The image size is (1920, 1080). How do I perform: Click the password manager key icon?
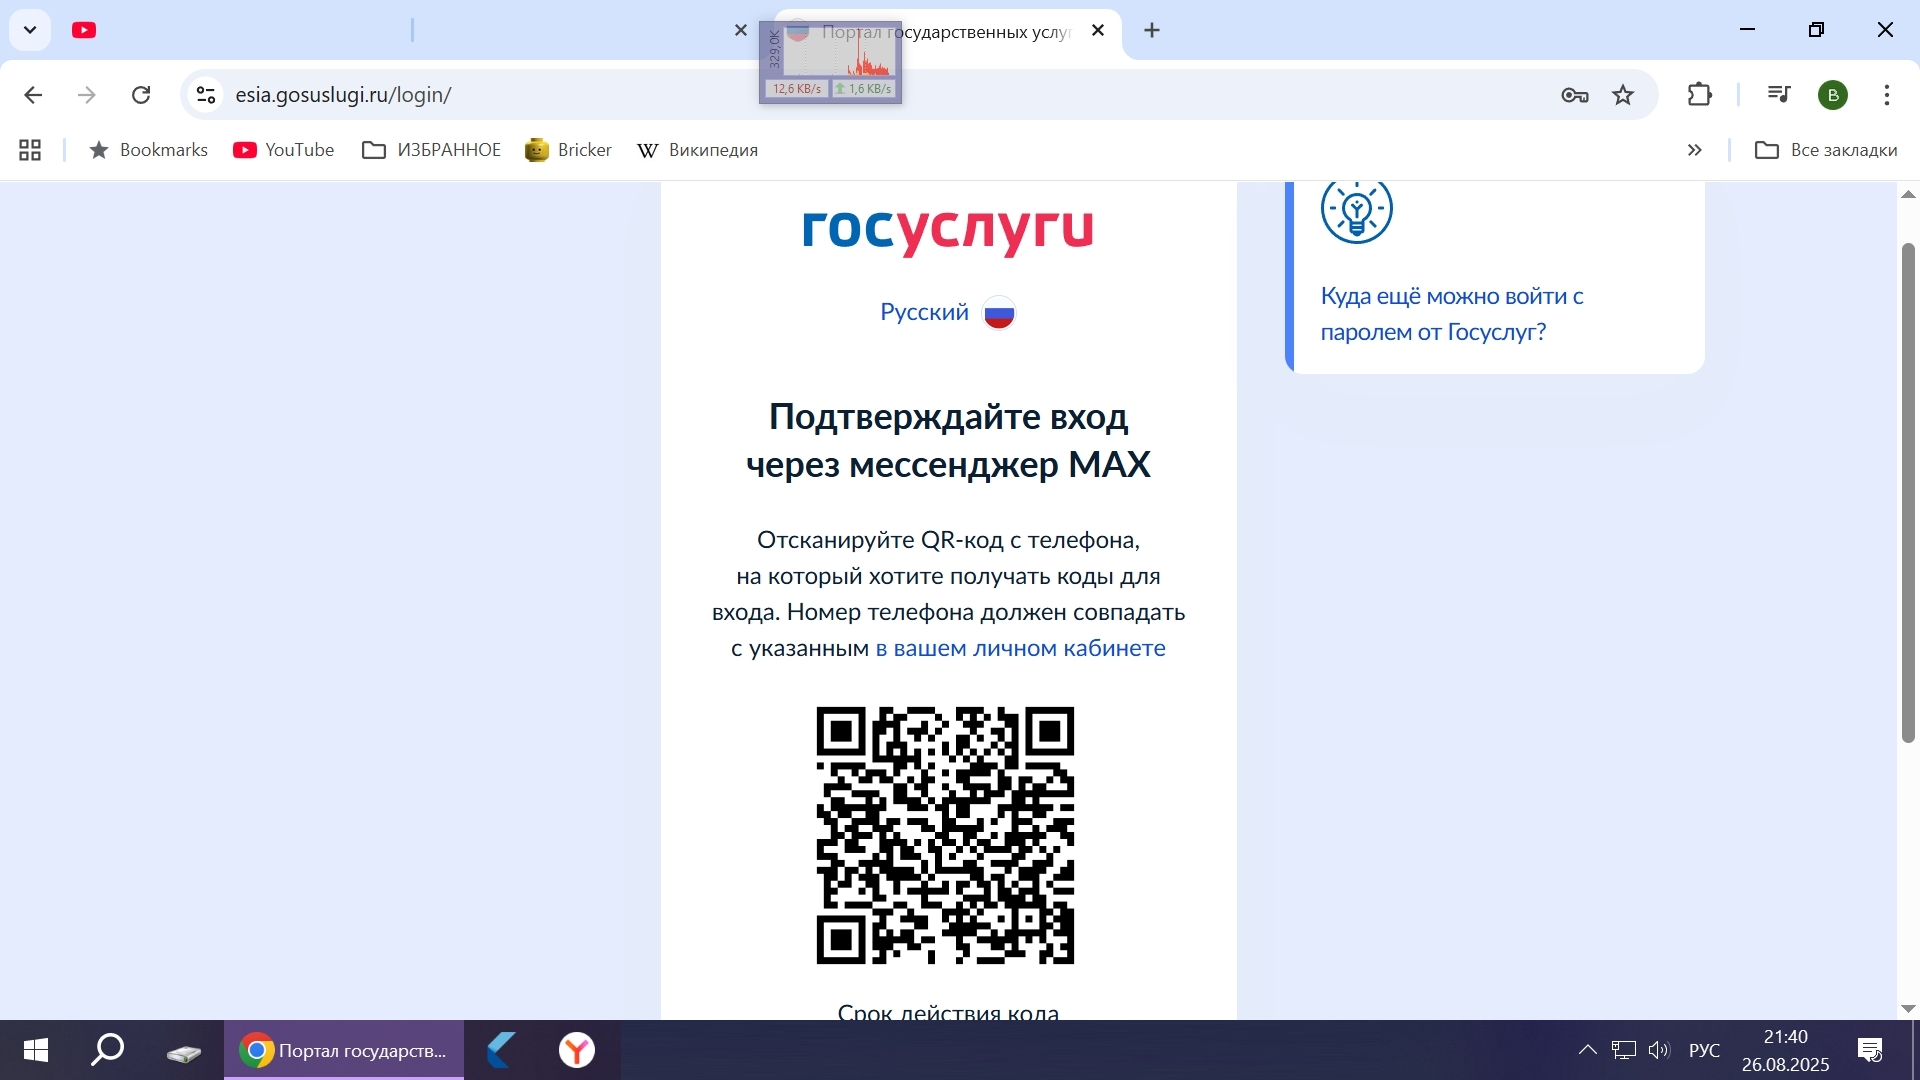click(x=1575, y=95)
